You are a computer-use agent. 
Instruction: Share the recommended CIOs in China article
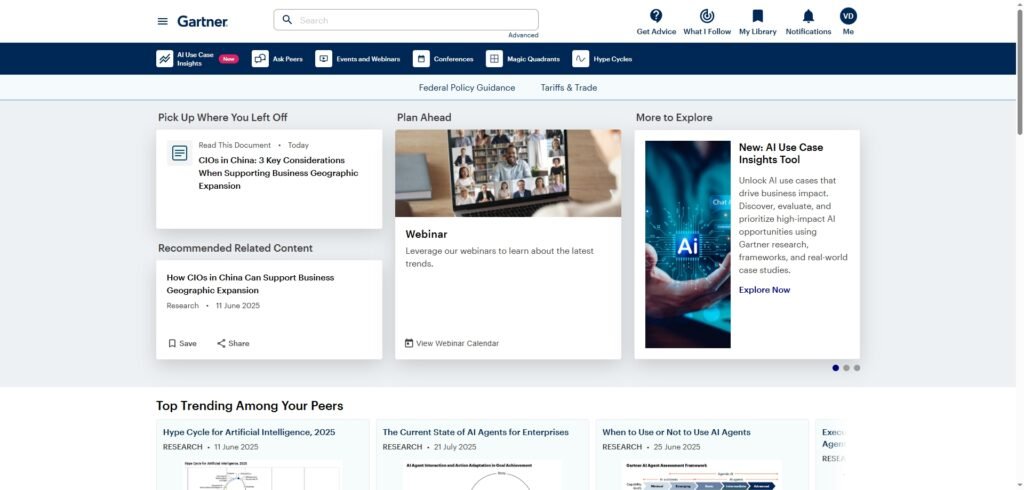tap(233, 343)
